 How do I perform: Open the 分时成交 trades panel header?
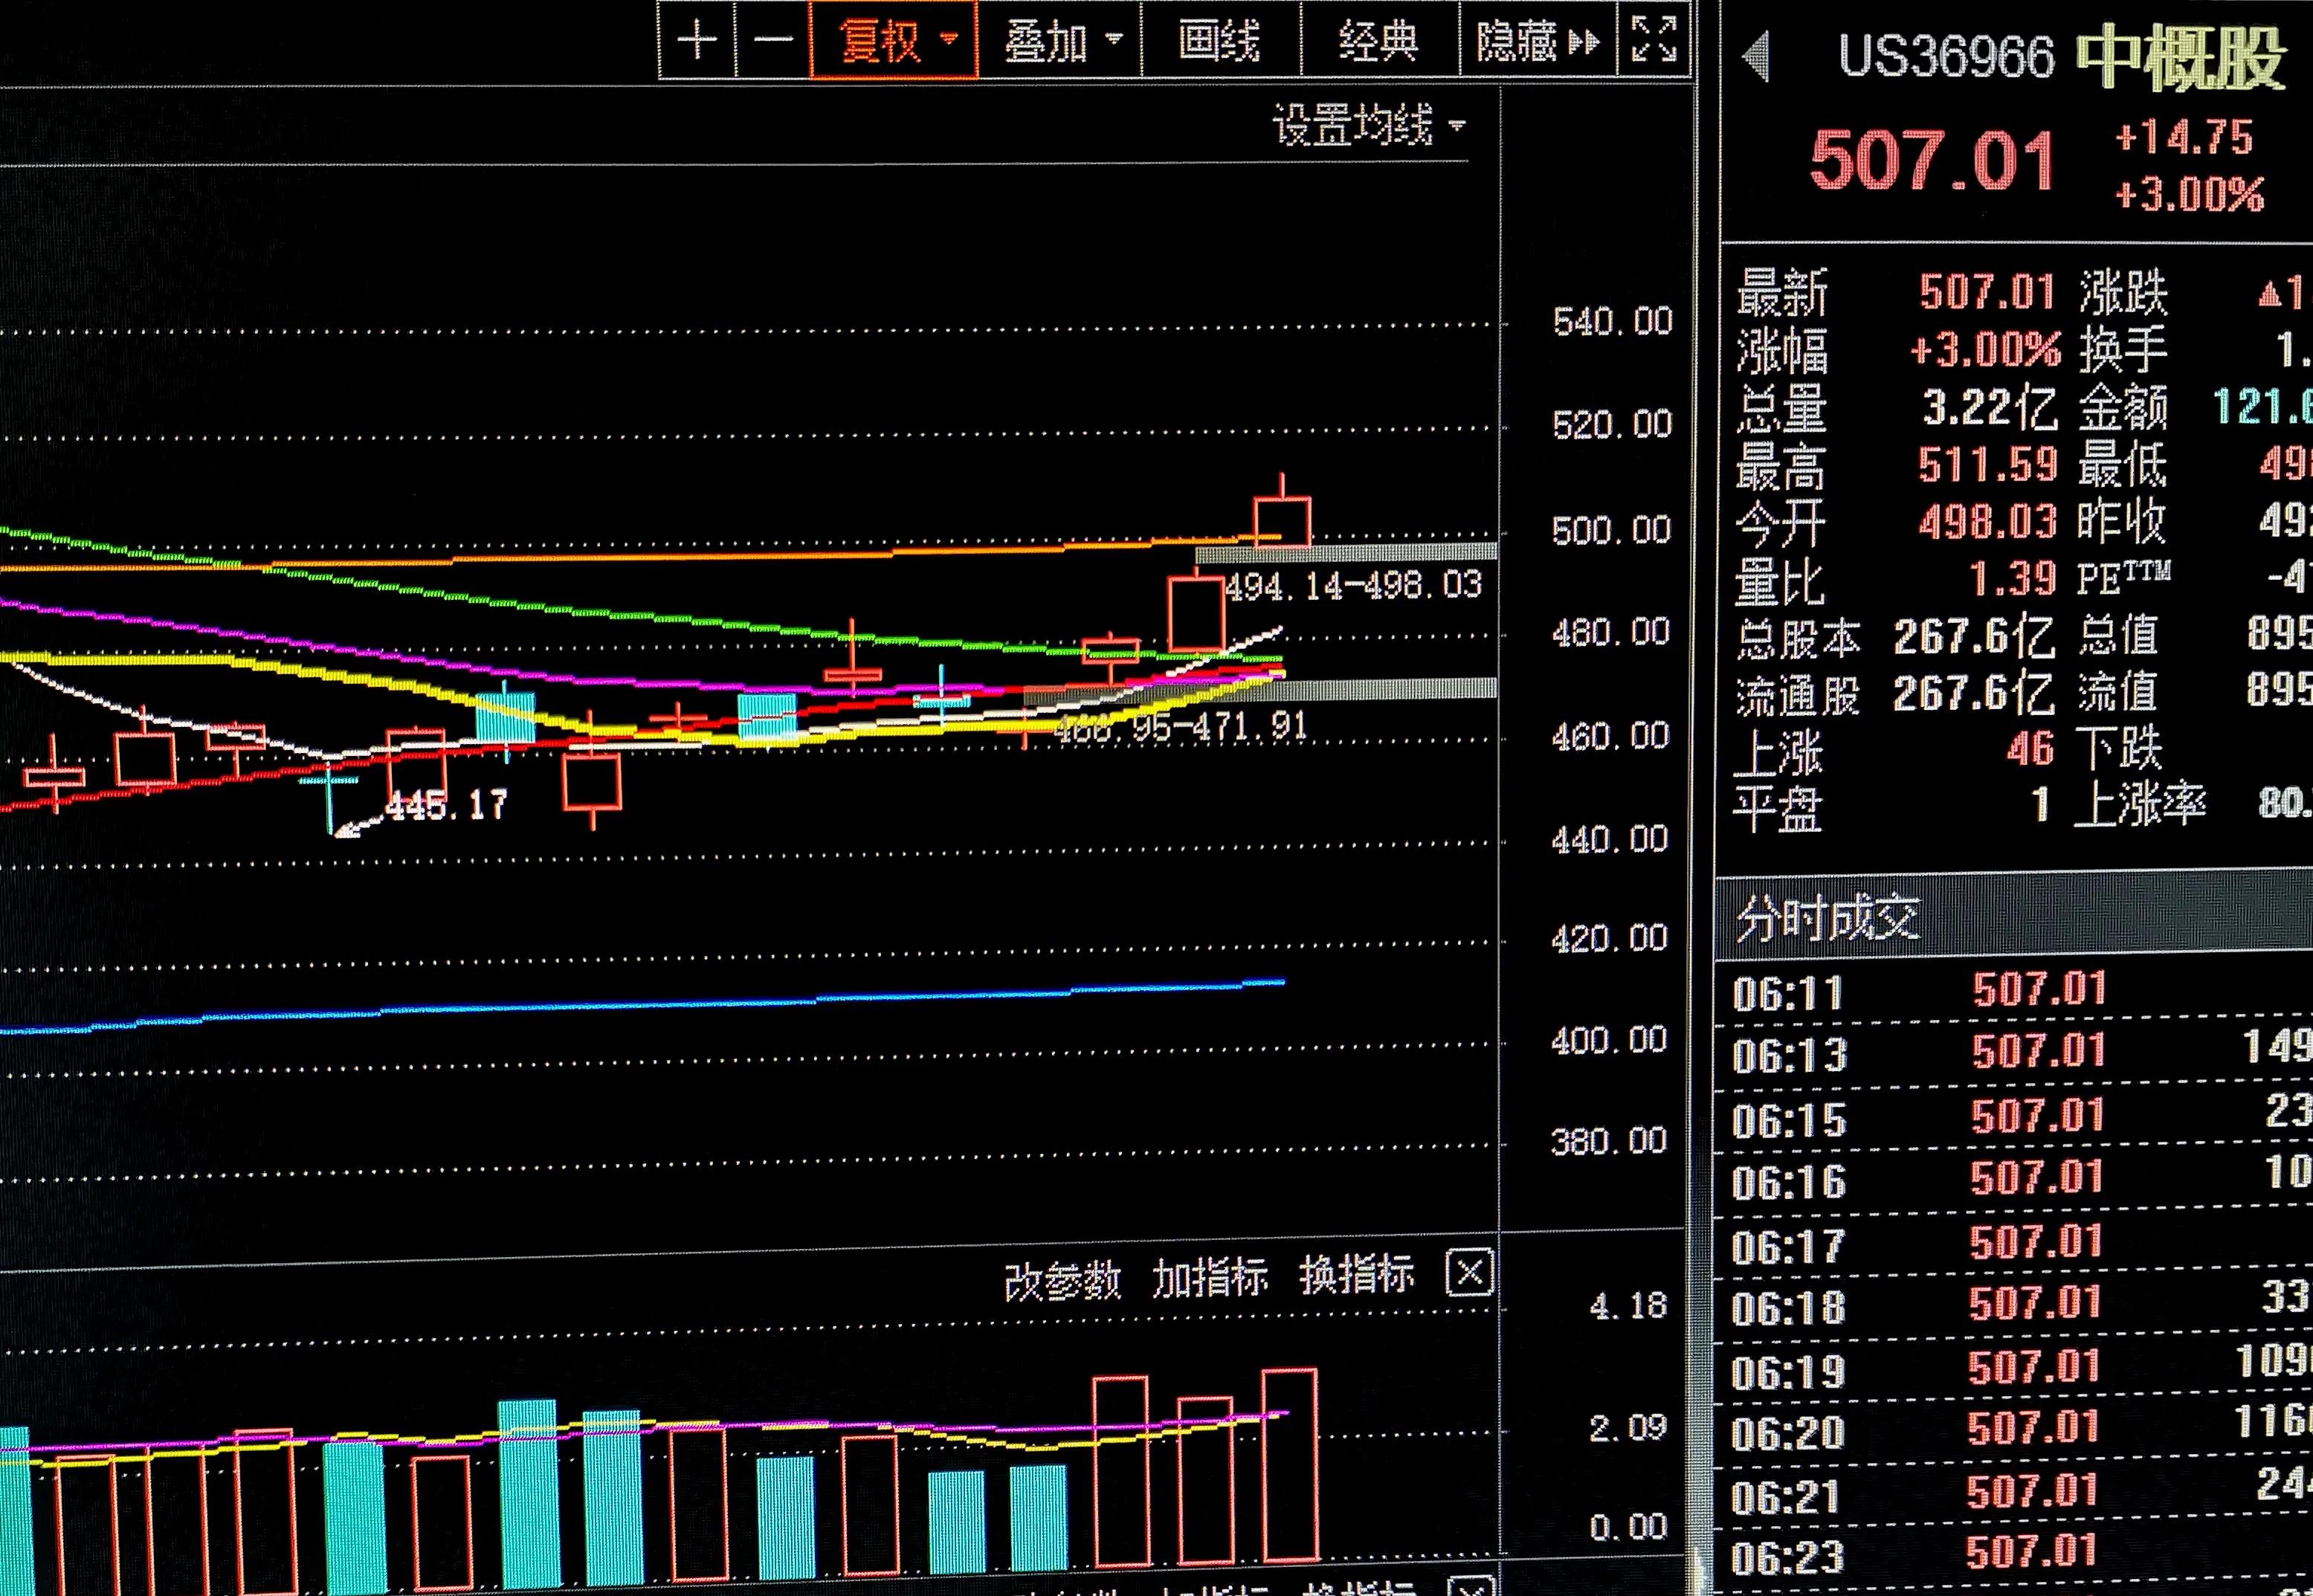[x=1828, y=918]
